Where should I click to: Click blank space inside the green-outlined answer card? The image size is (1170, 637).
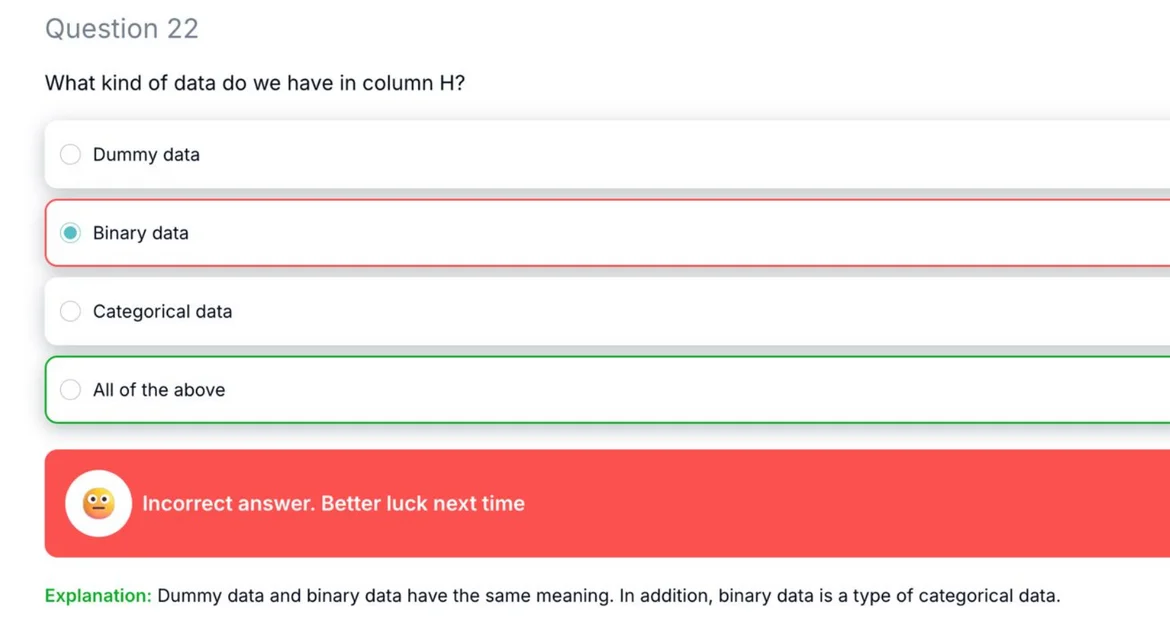click(x=672, y=389)
